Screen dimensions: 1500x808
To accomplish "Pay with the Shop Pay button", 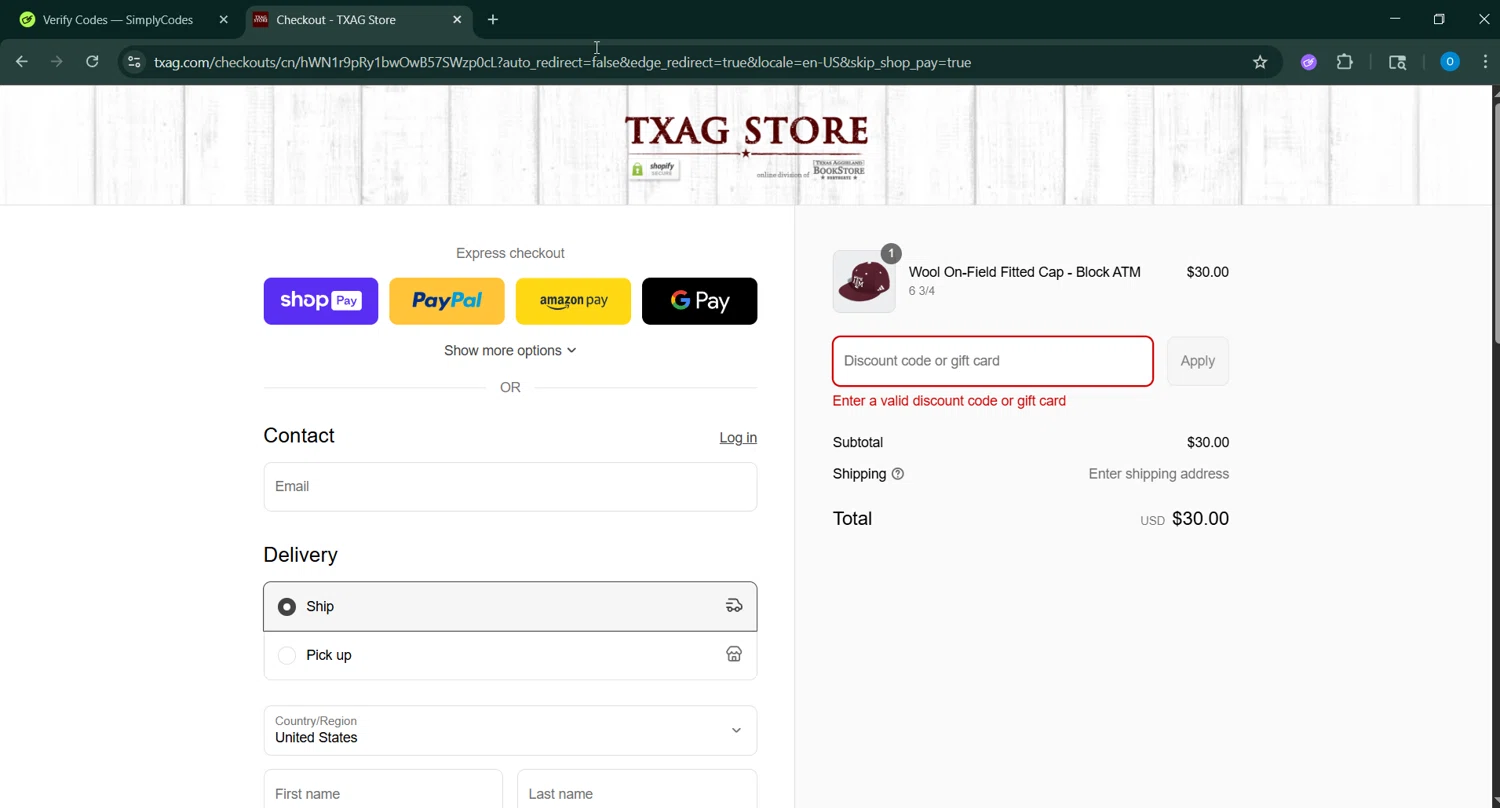I will (x=321, y=301).
